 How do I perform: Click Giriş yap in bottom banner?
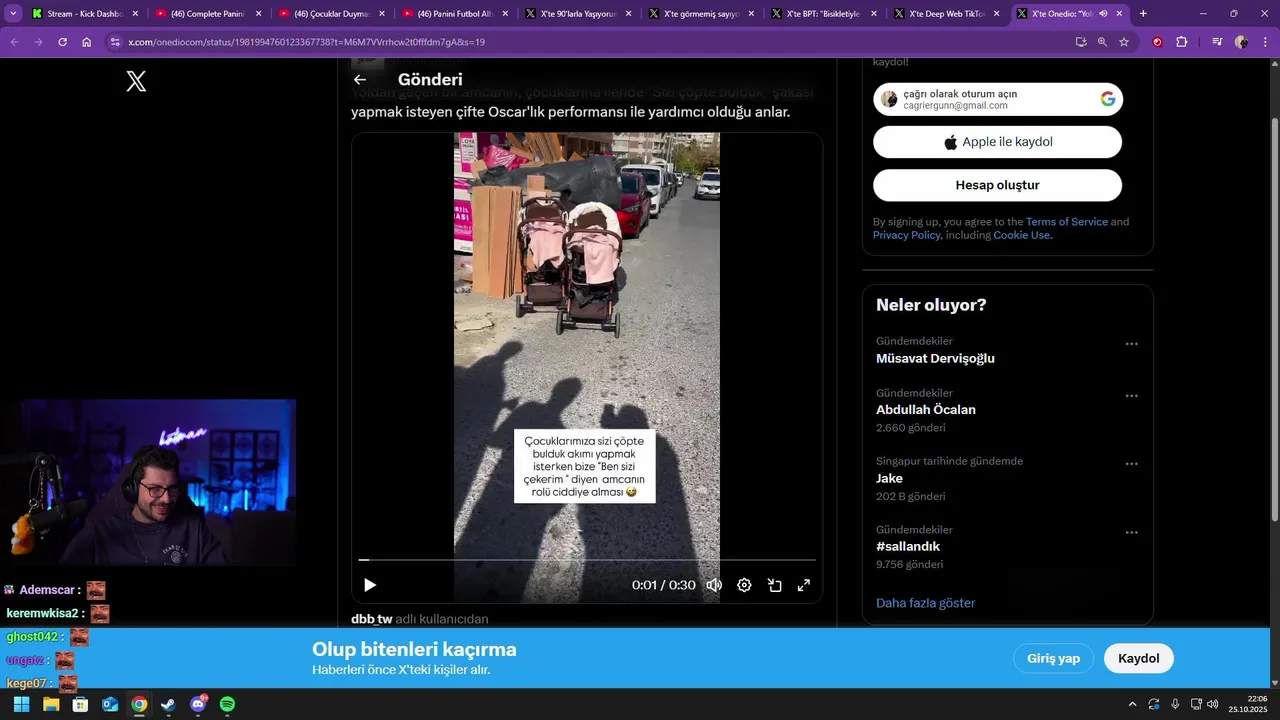click(1053, 658)
